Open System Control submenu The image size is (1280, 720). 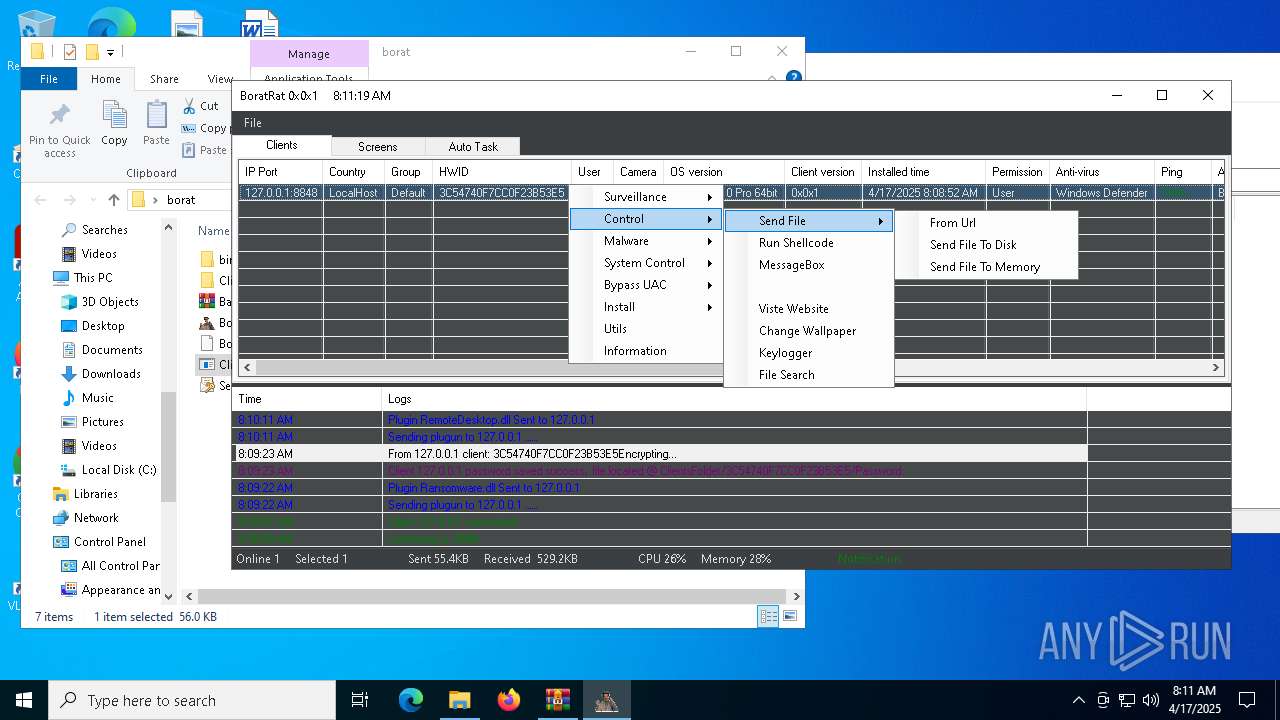pos(646,263)
